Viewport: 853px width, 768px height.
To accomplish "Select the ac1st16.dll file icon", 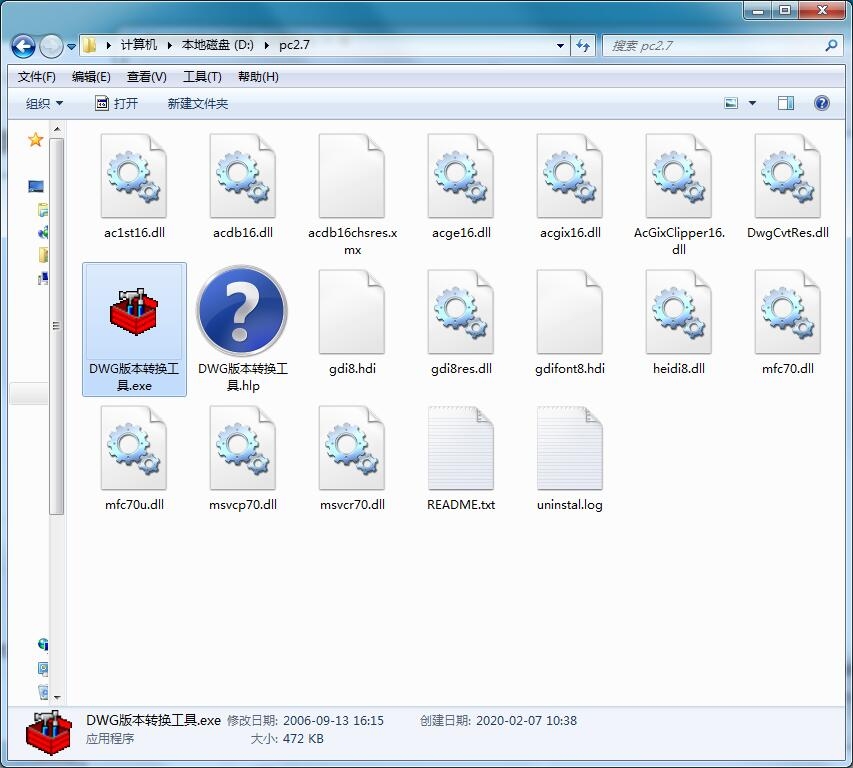I will [x=134, y=176].
